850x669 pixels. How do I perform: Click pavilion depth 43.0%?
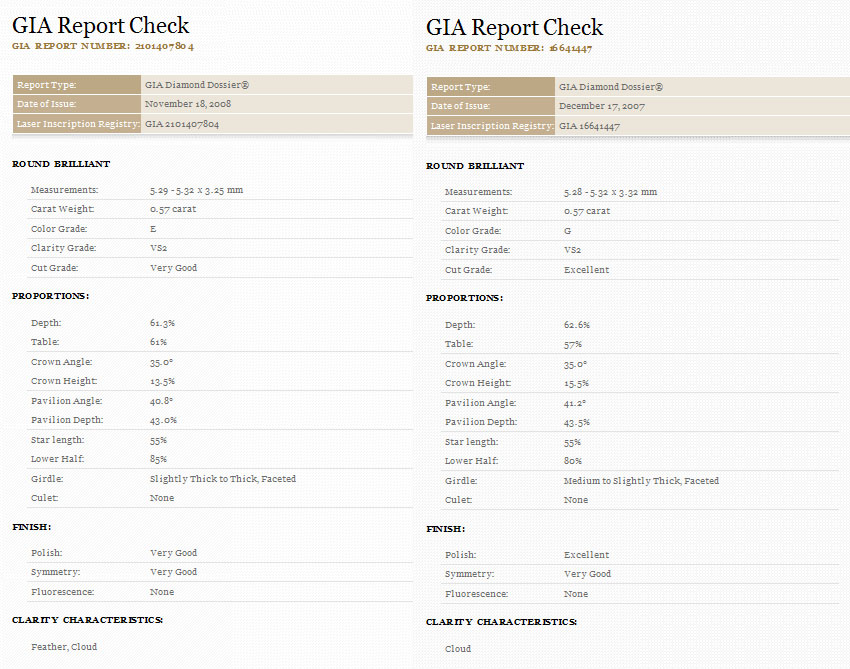163,420
